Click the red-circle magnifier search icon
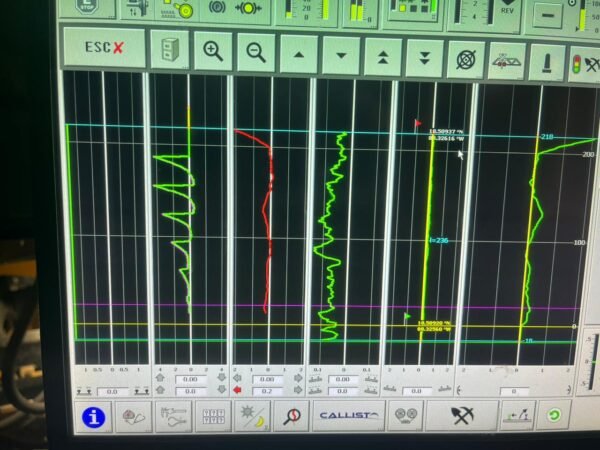The width and height of the screenshot is (600, 450). pos(292,417)
